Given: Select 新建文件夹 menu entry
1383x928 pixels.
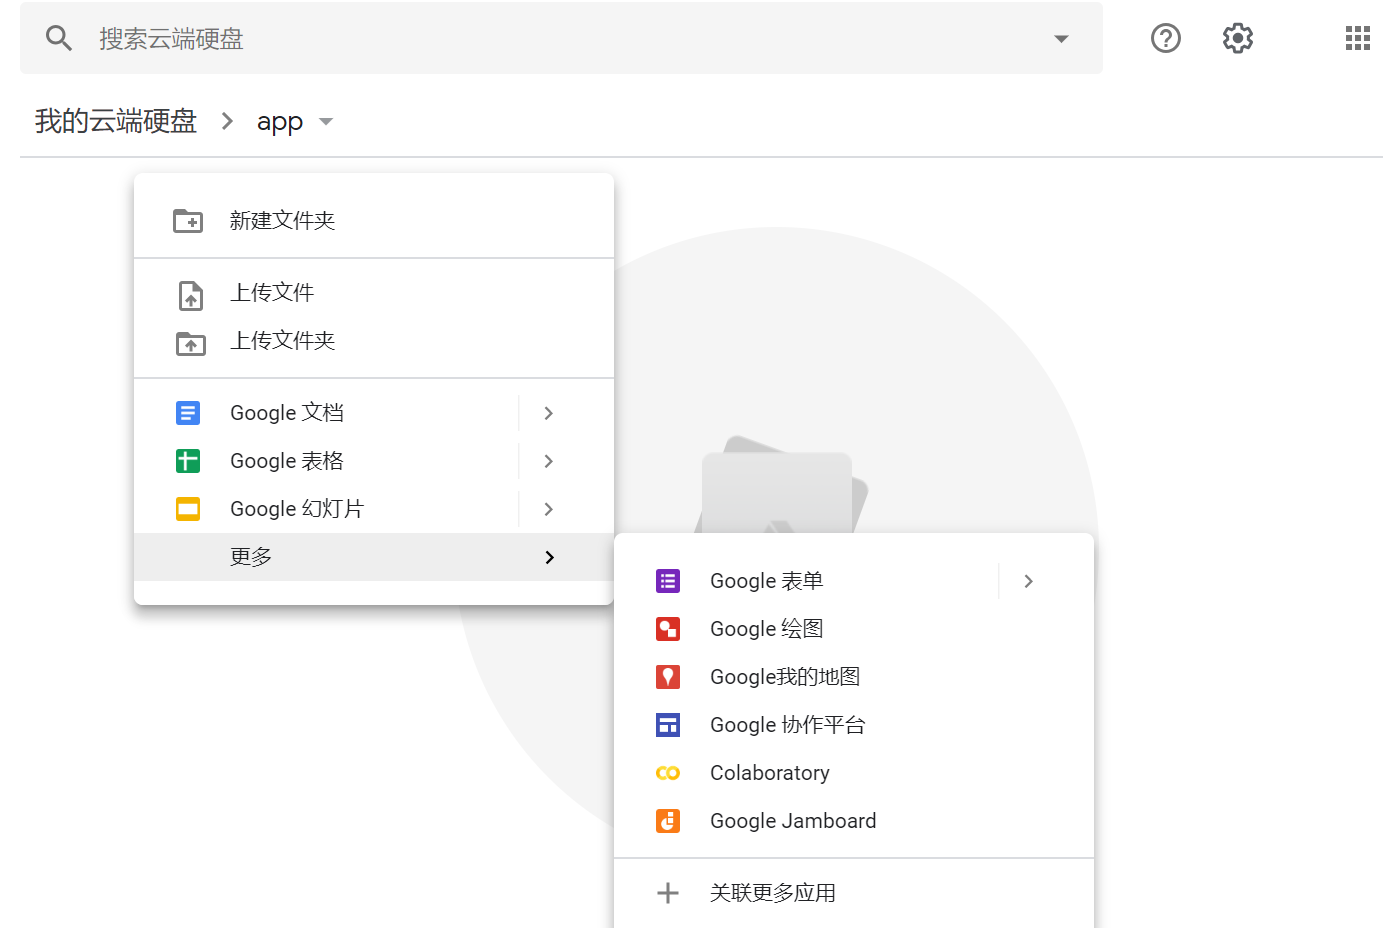Looking at the screenshot, I should (x=374, y=221).
